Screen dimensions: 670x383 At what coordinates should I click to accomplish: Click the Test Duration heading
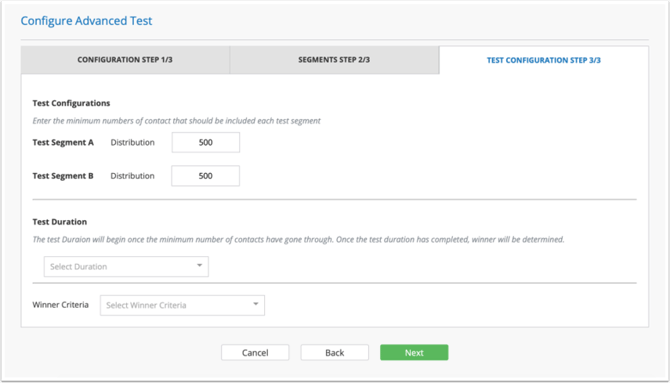tap(59, 222)
